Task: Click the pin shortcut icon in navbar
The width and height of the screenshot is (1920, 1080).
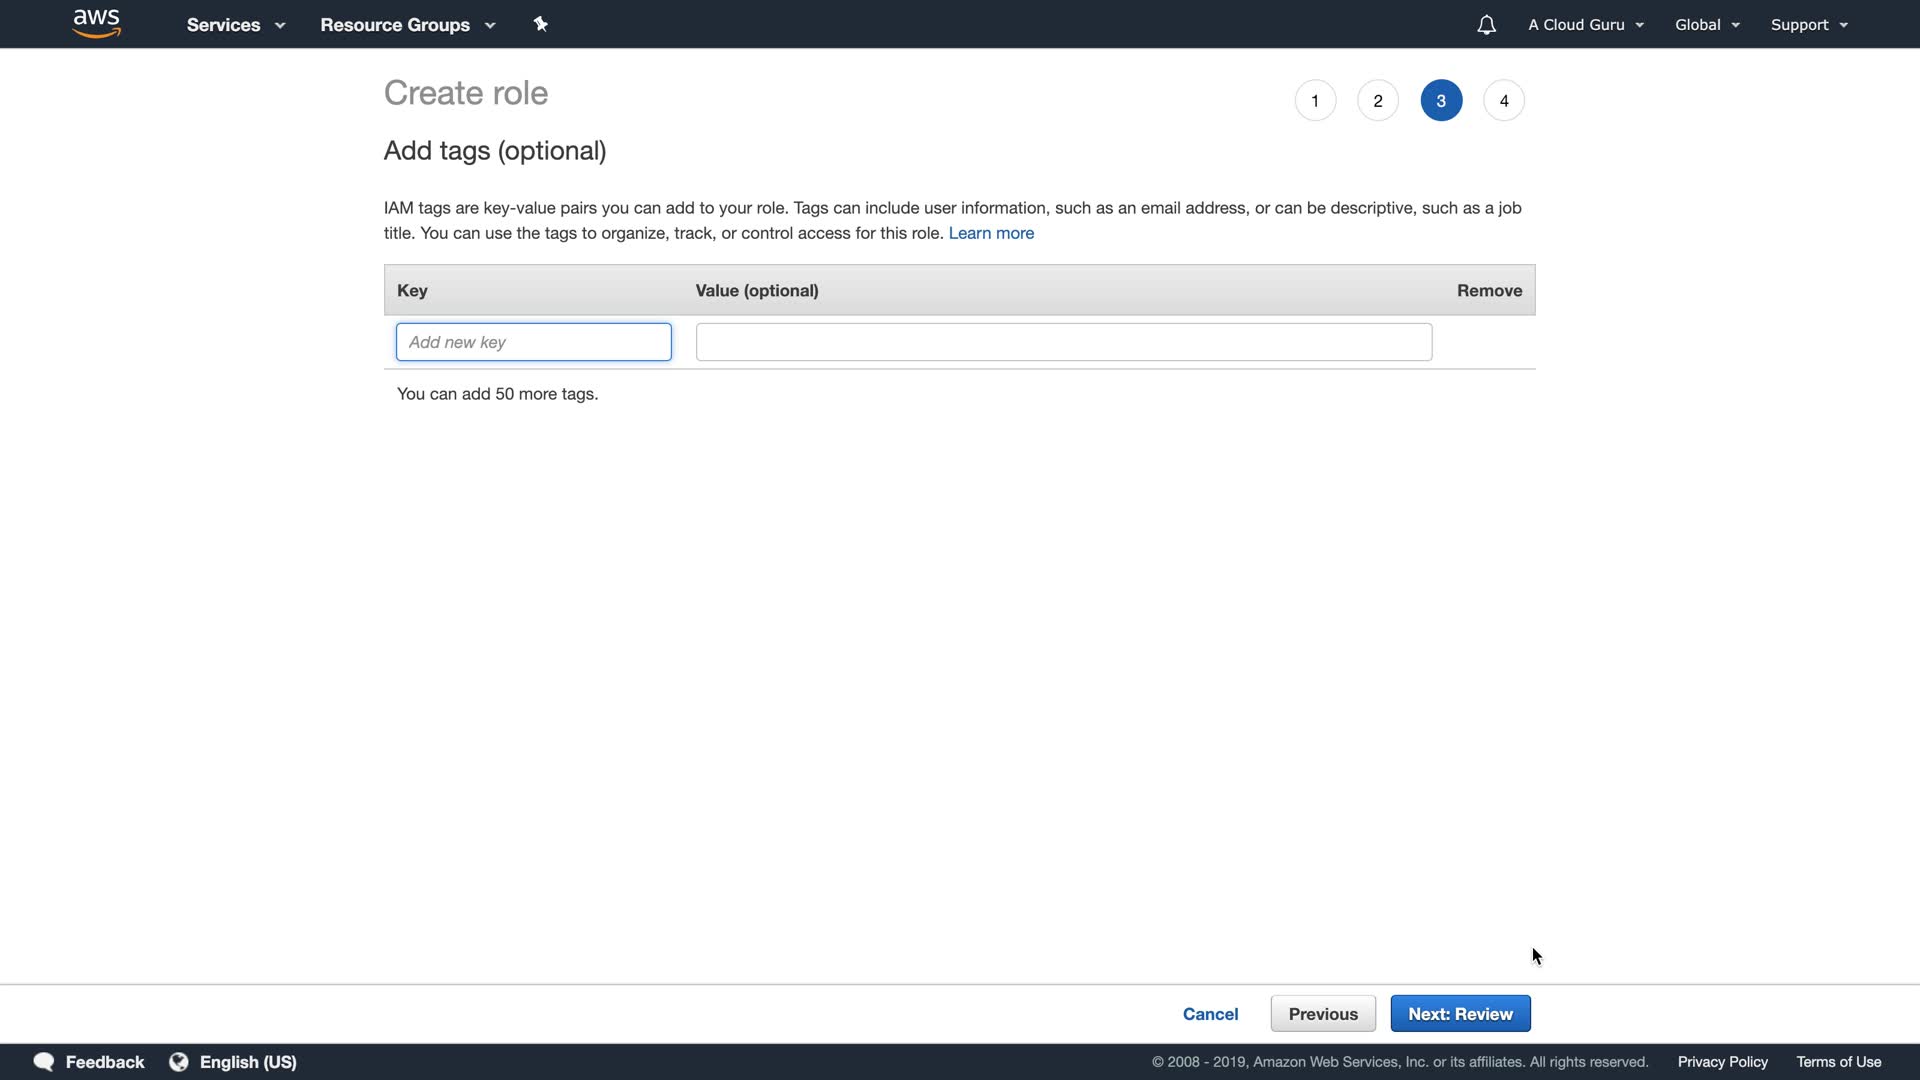Action: coord(540,24)
